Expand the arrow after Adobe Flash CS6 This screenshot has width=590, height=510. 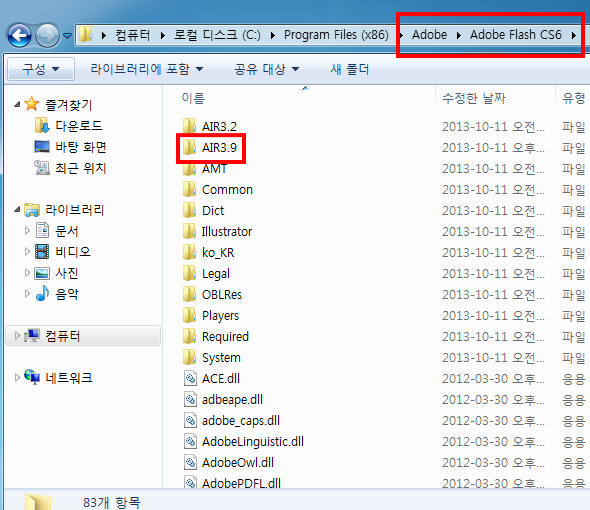pyautogui.click(x=573, y=35)
